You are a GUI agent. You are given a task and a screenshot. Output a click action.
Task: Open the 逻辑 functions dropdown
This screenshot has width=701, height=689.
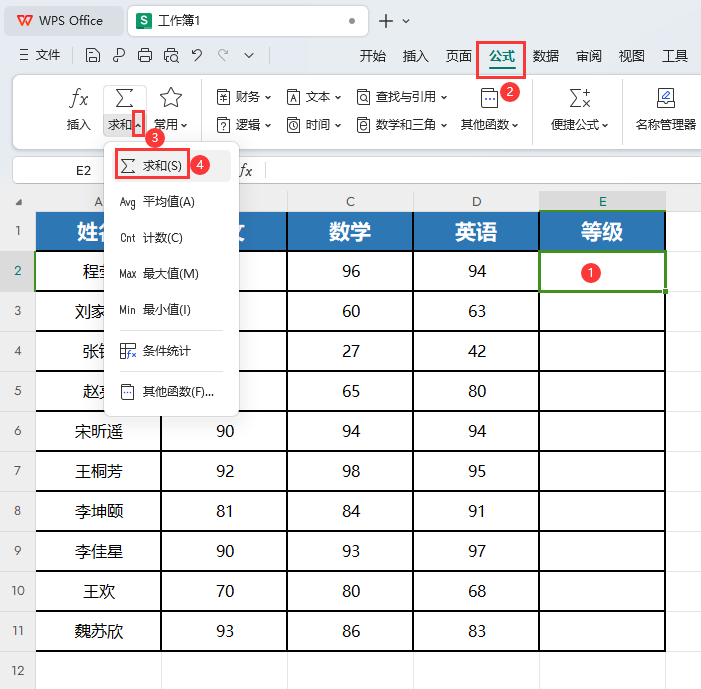pyautogui.click(x=244, y=125)
